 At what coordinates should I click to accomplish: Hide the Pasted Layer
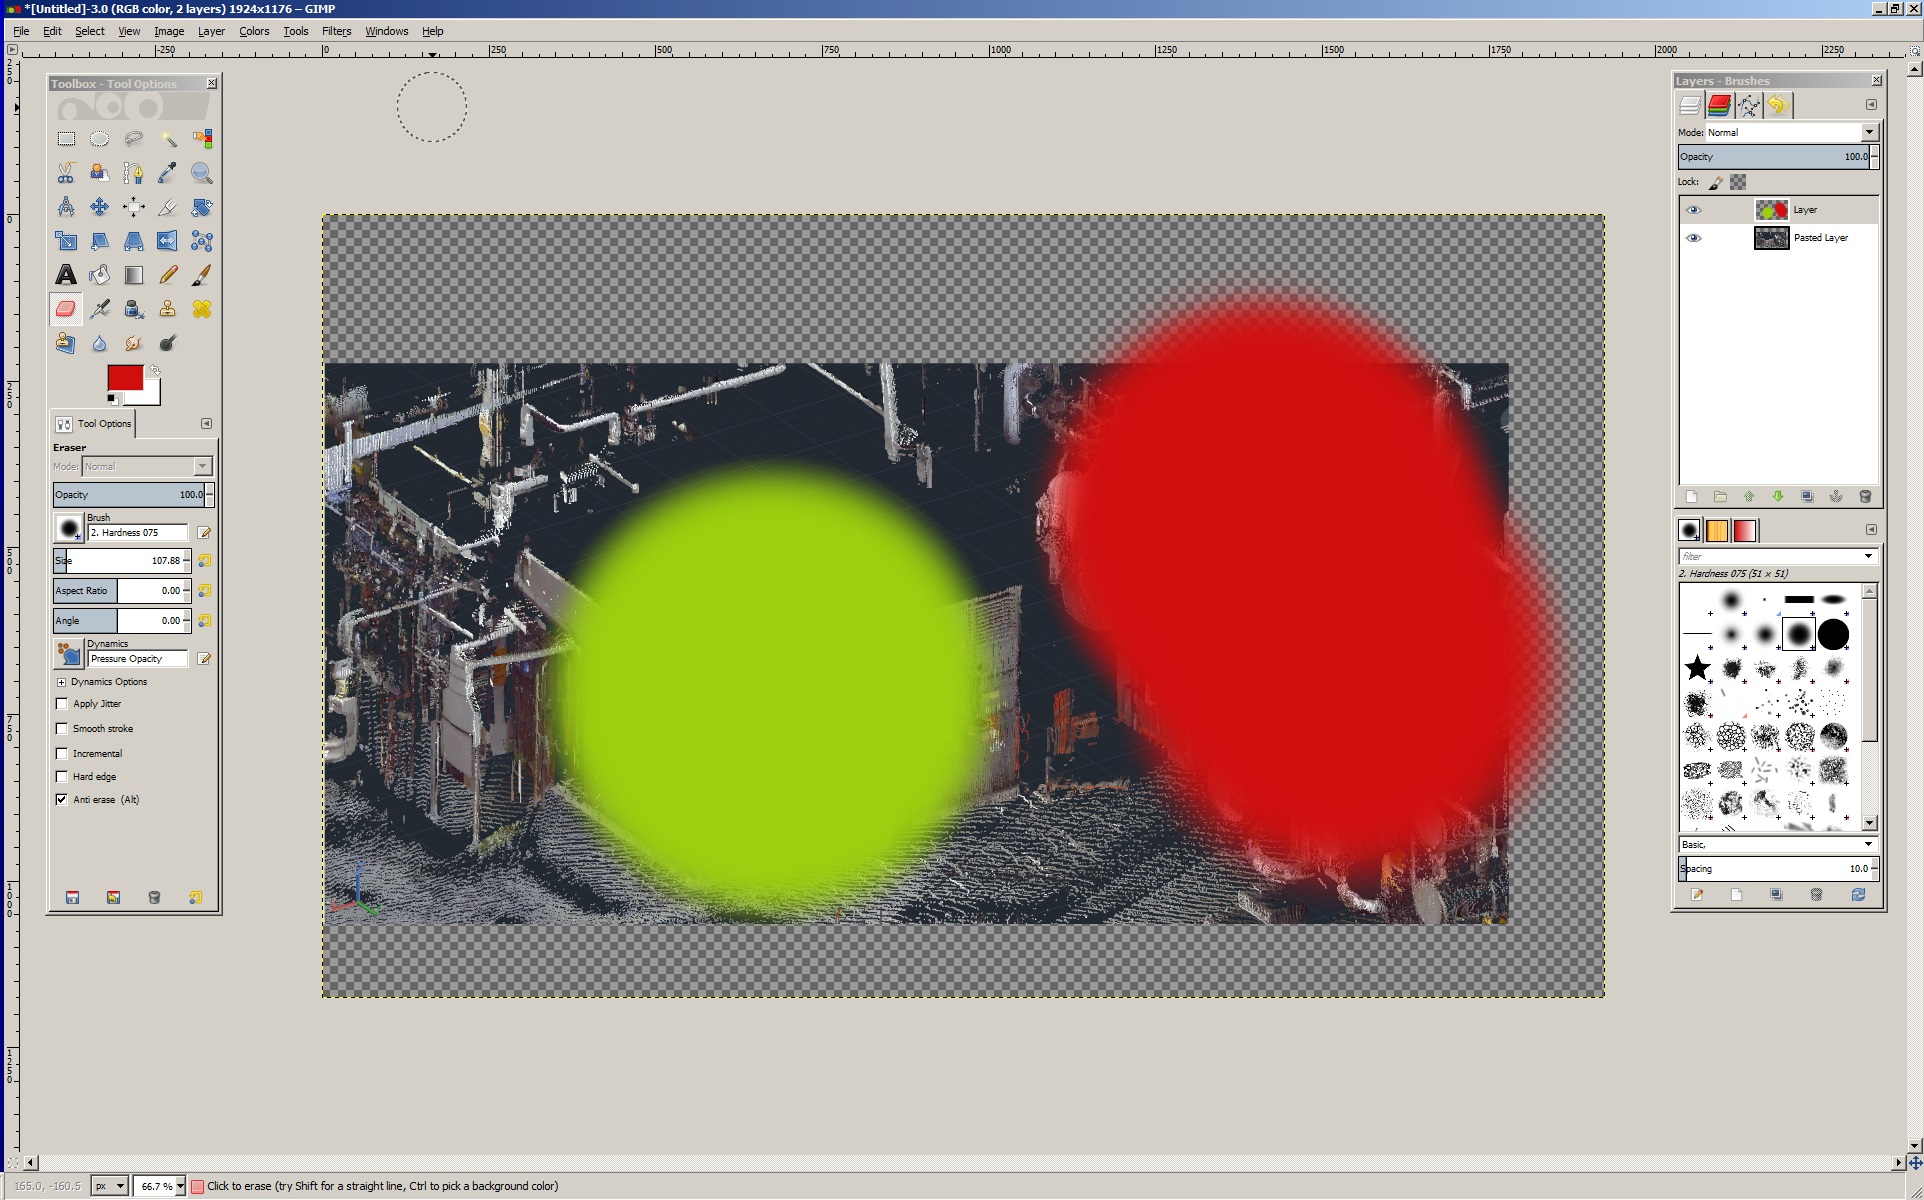coord(1693,238)
